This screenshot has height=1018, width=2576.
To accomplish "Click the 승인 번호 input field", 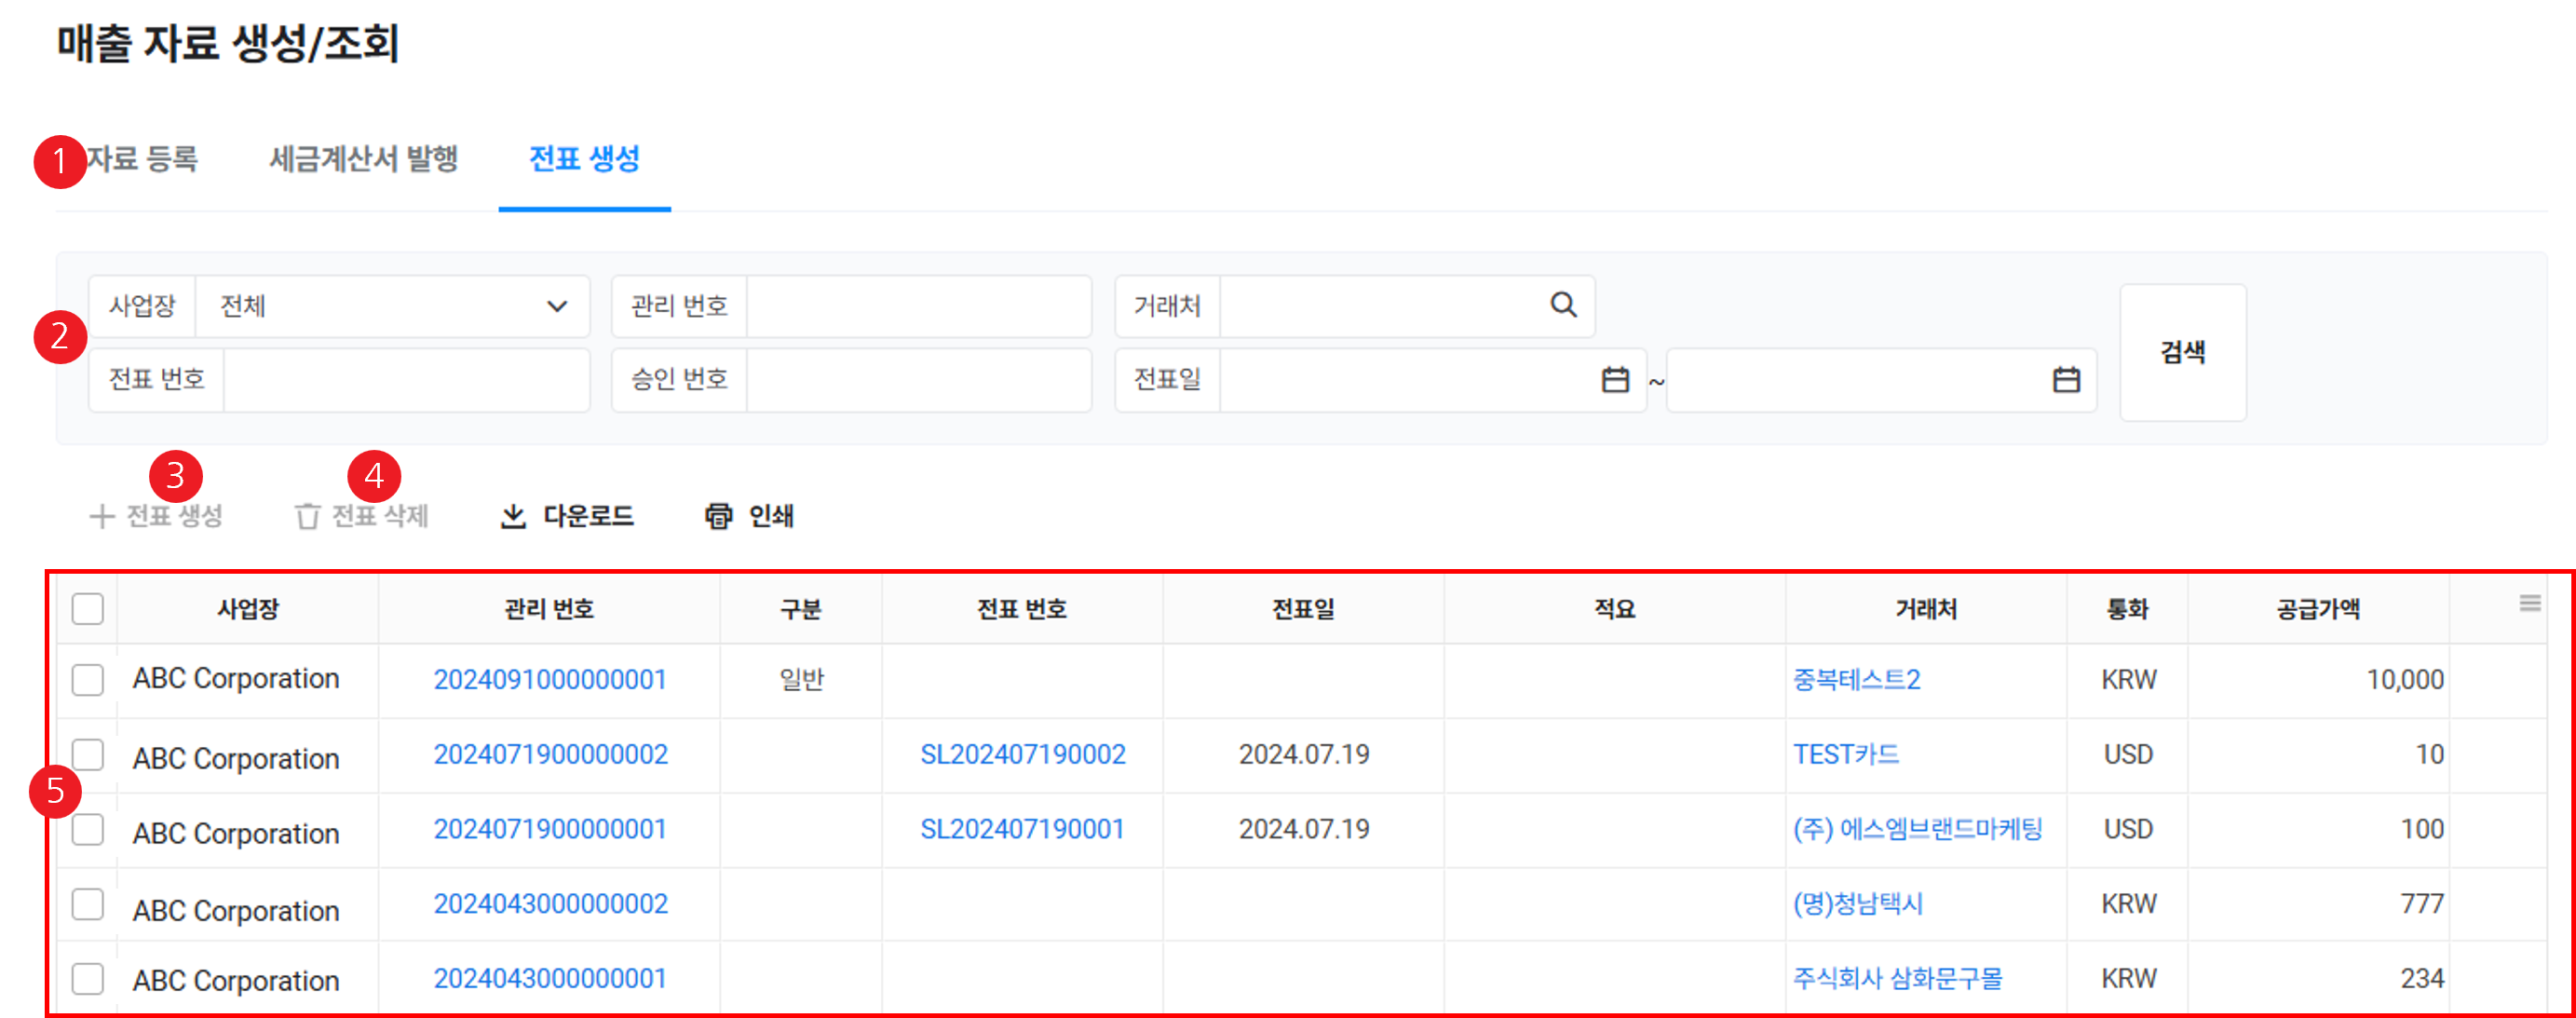I will click(x=917, y=380).
